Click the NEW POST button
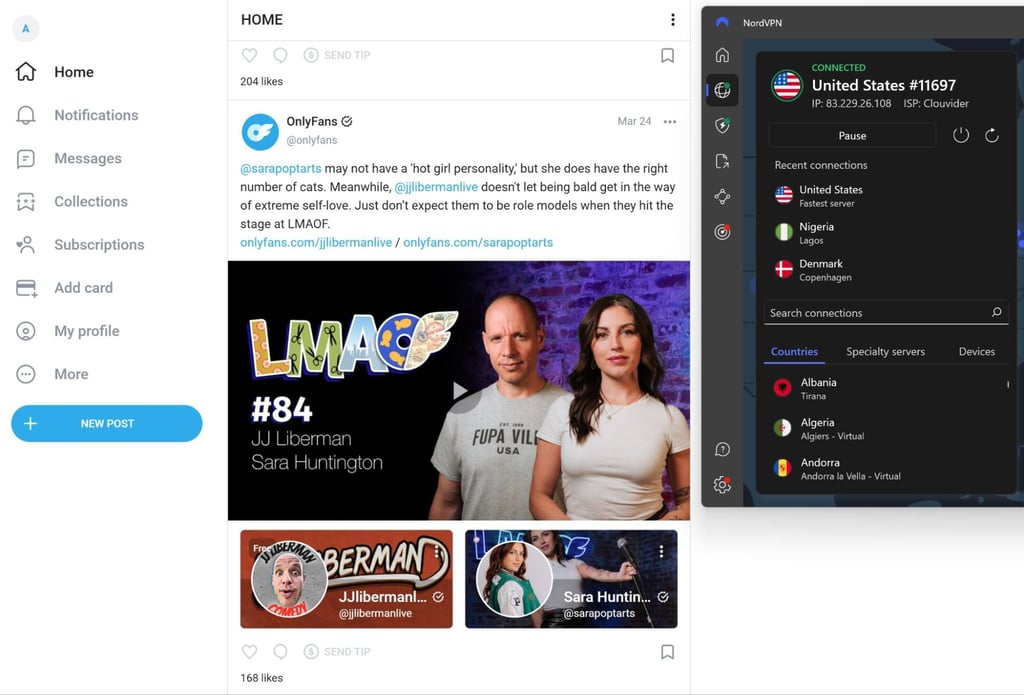The image size is (1024, 695). point(106,423)
